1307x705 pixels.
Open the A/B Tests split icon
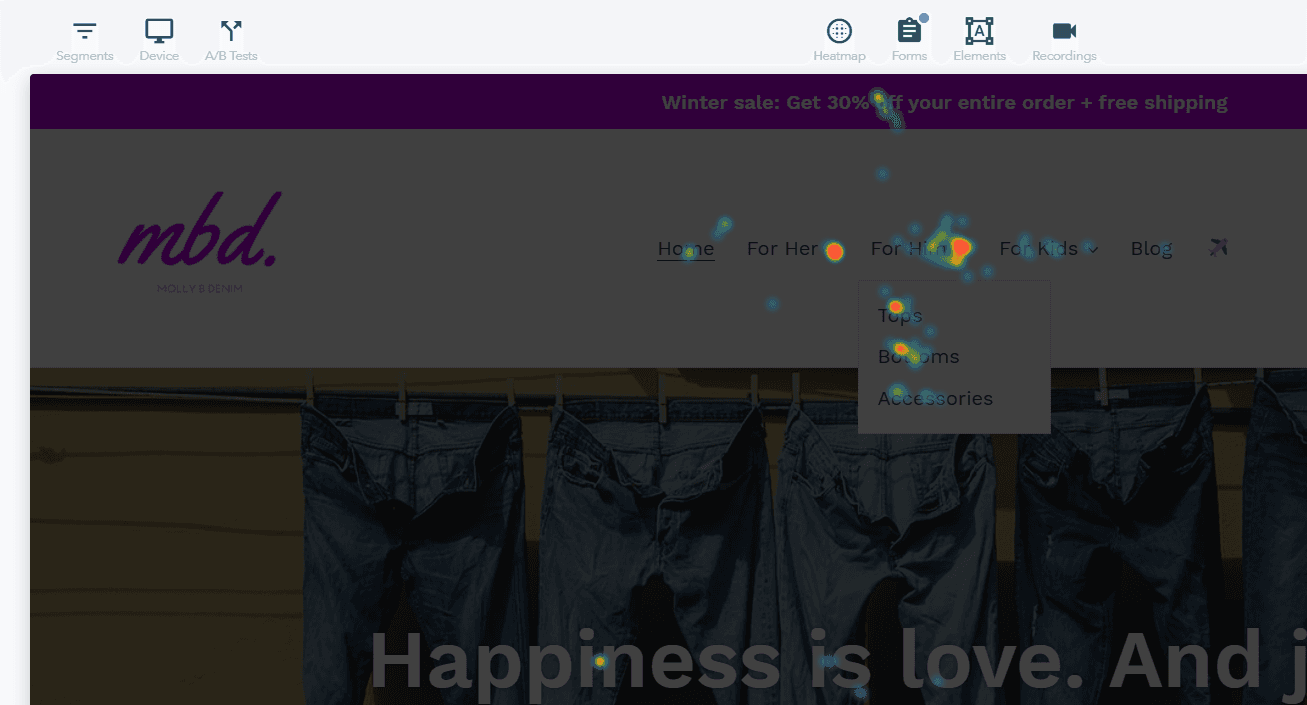point(231,31)
